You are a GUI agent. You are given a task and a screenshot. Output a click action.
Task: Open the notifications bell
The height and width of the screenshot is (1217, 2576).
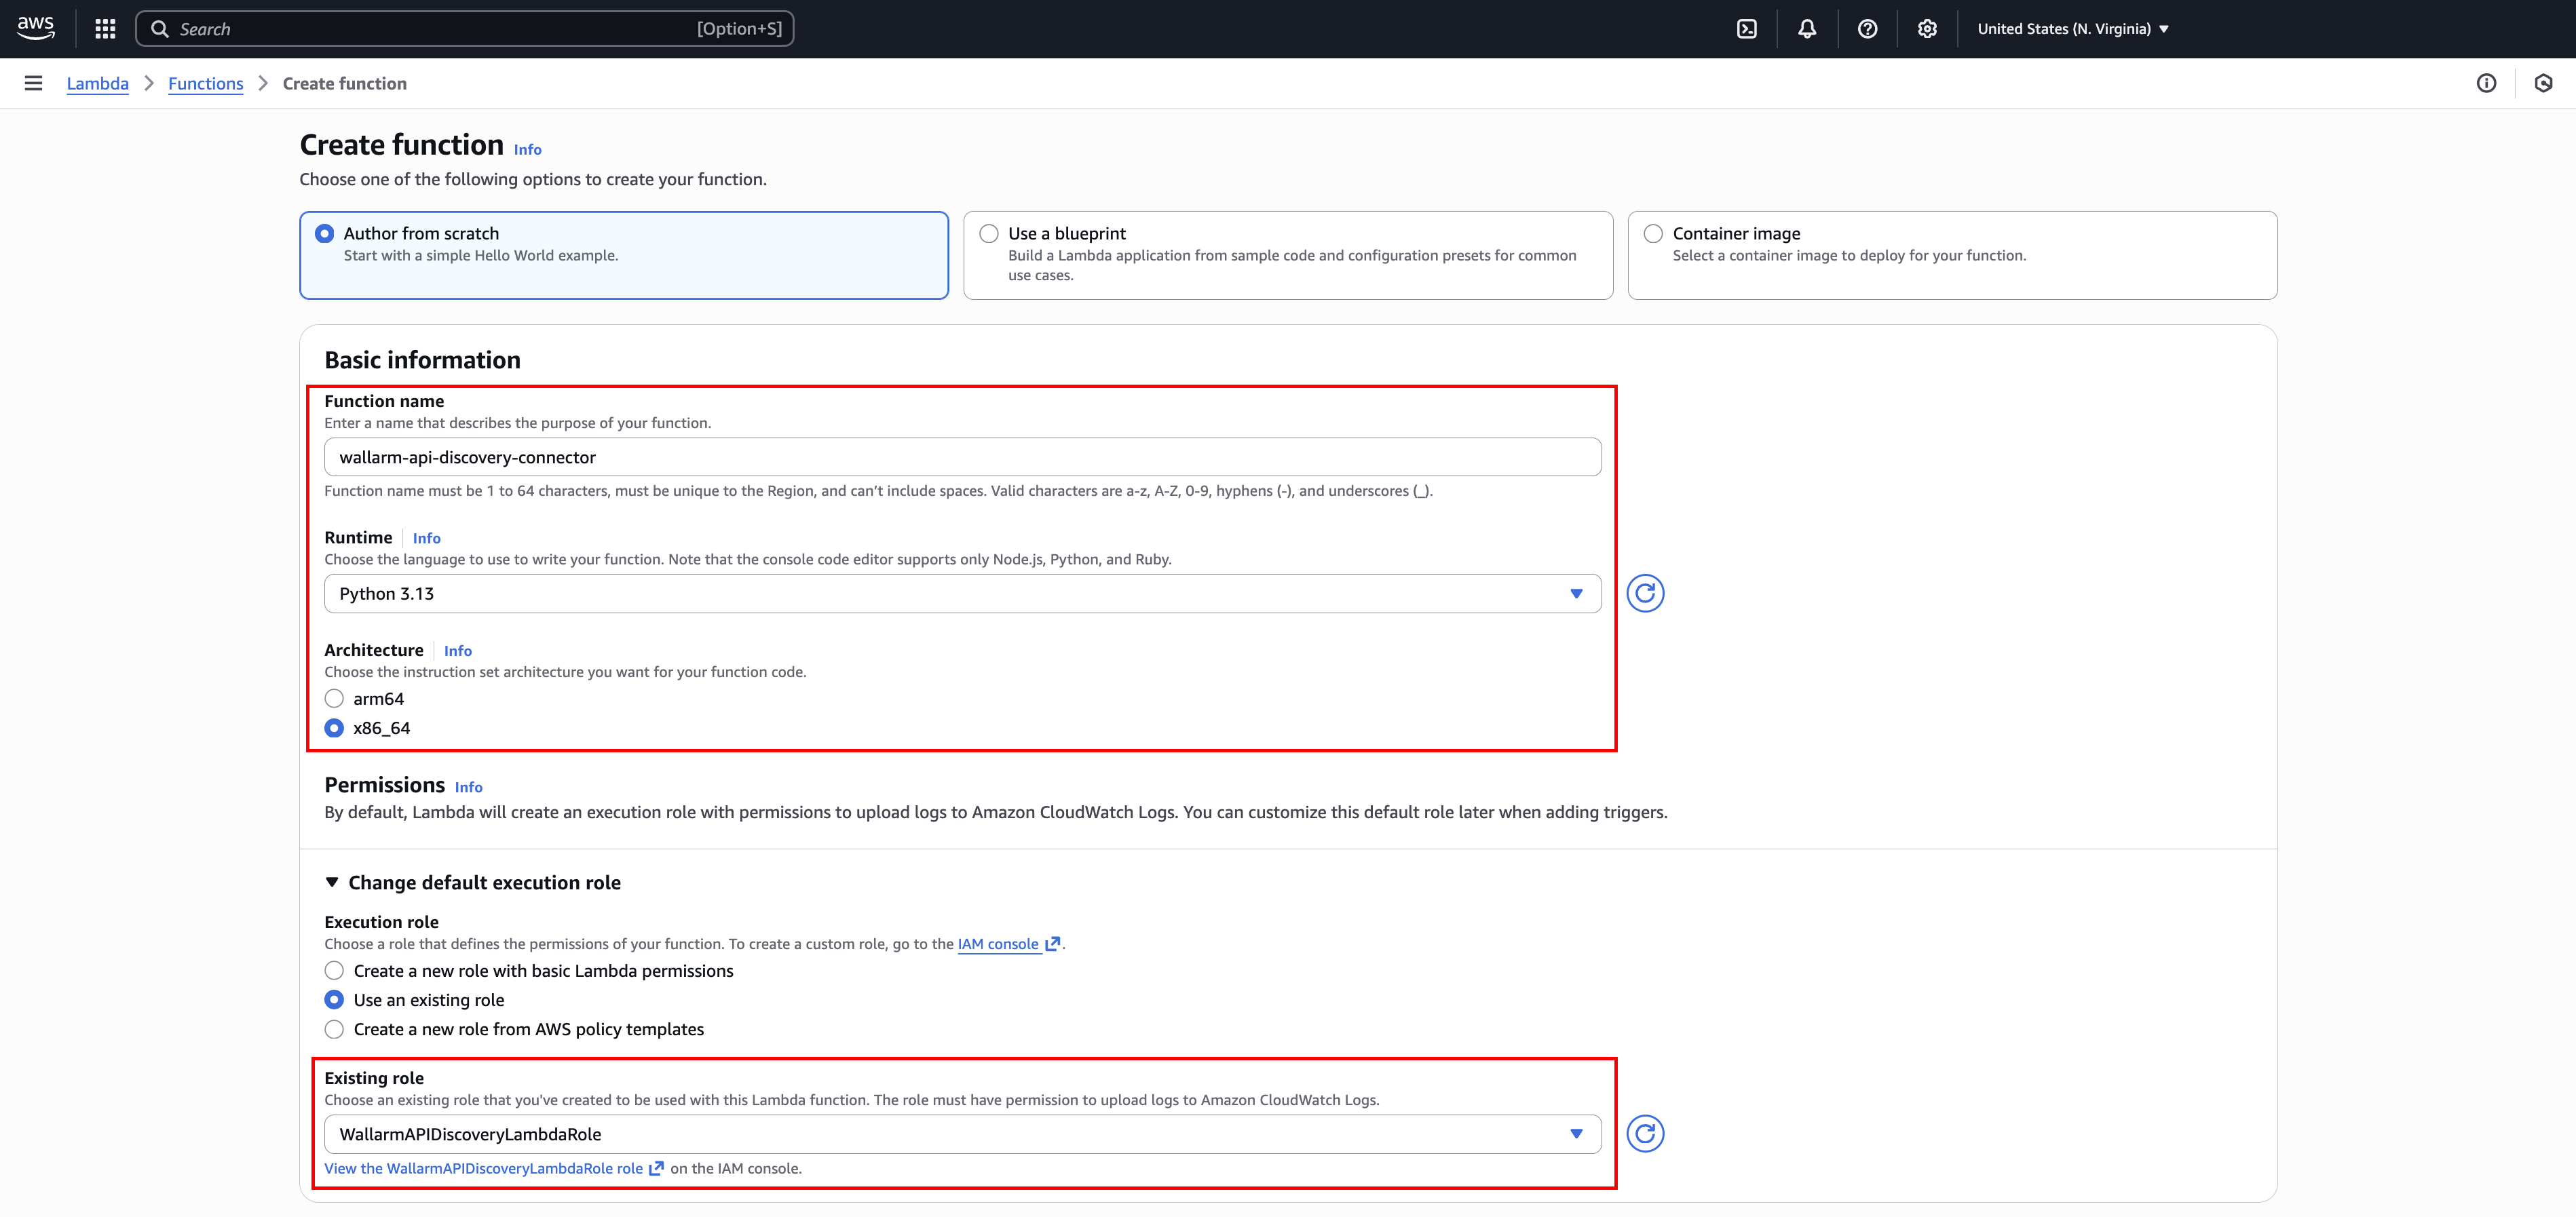pyautogui.click(x=1807, y=28)
